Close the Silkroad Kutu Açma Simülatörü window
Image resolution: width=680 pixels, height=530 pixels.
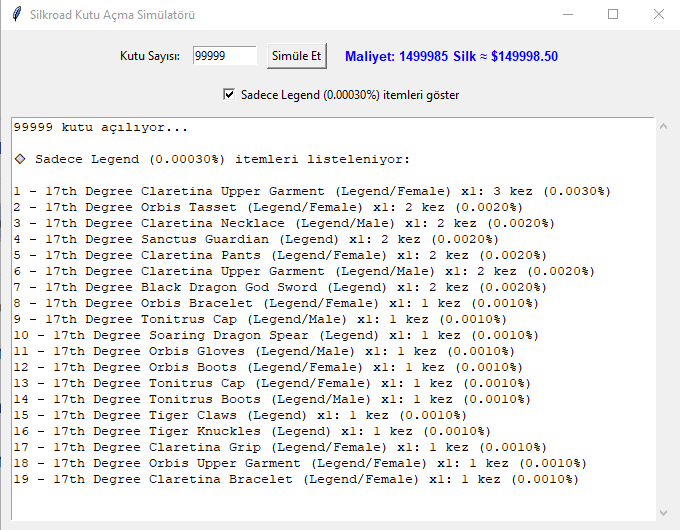click(x=658, y=15)
